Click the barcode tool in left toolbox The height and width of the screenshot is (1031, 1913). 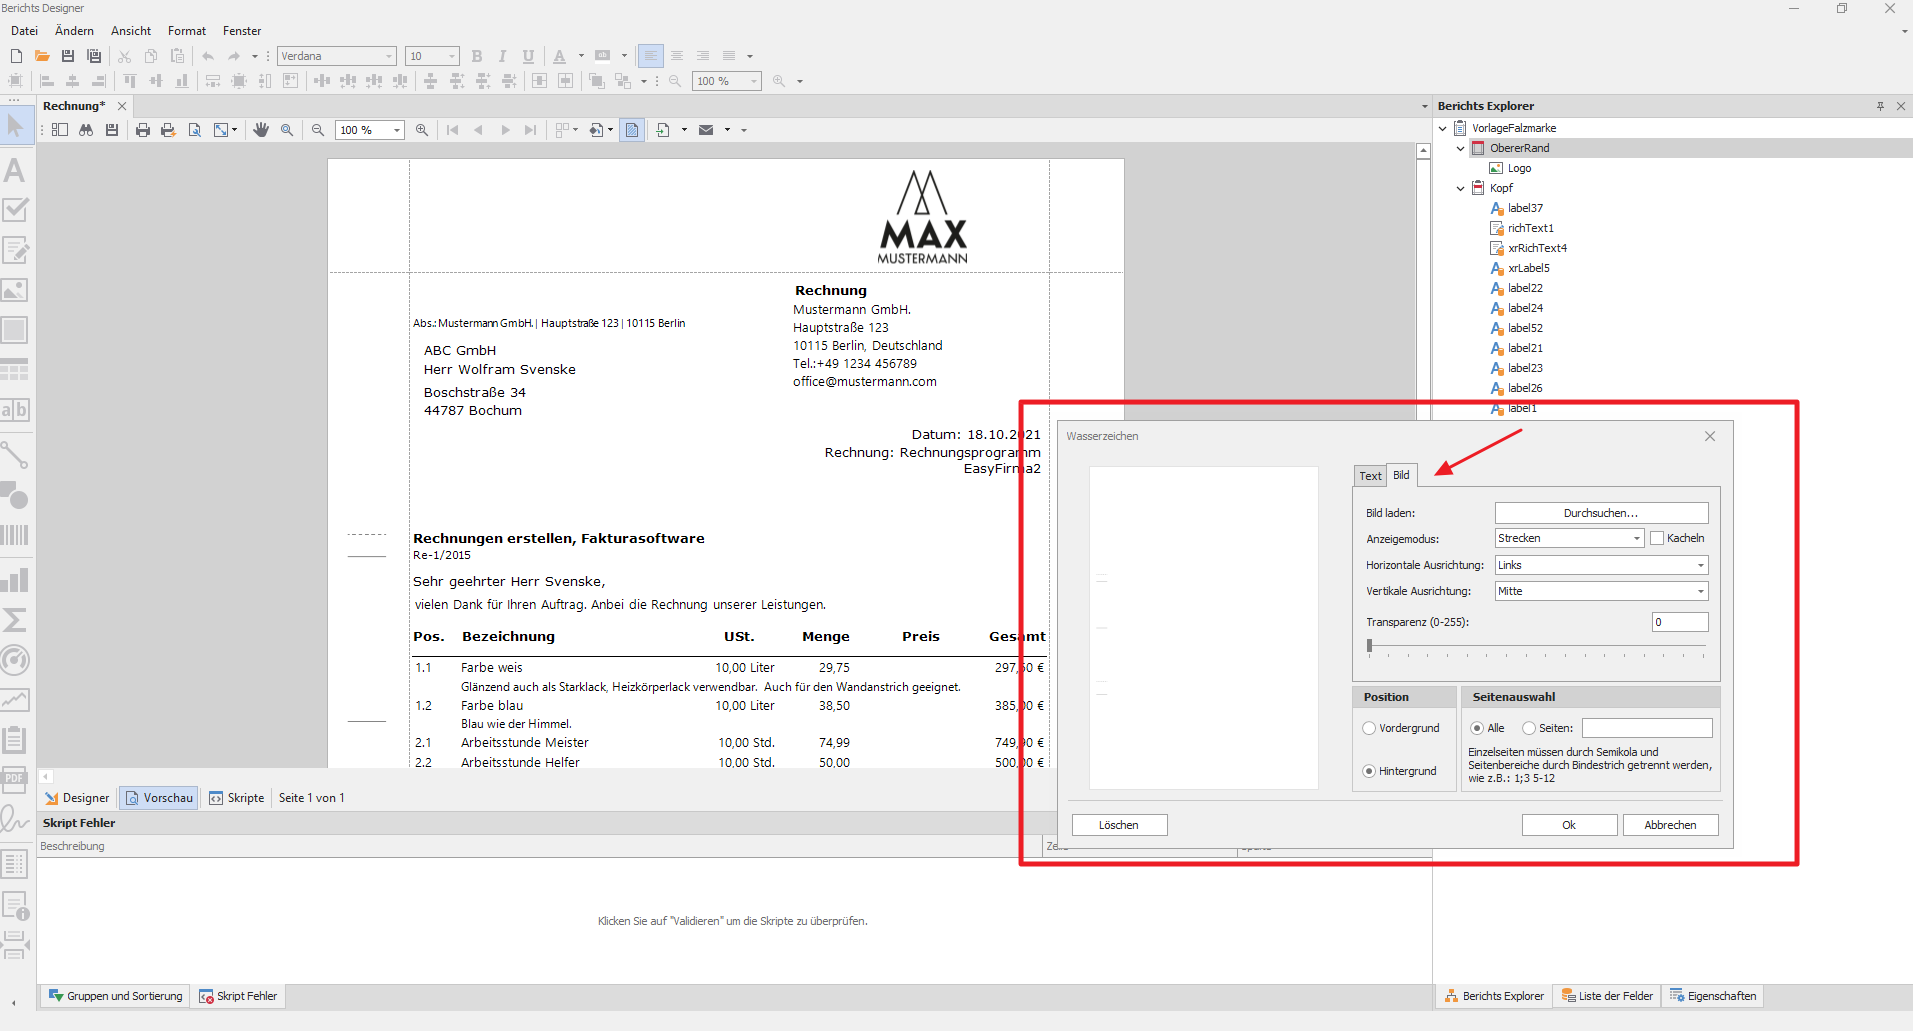pos(15,535)
